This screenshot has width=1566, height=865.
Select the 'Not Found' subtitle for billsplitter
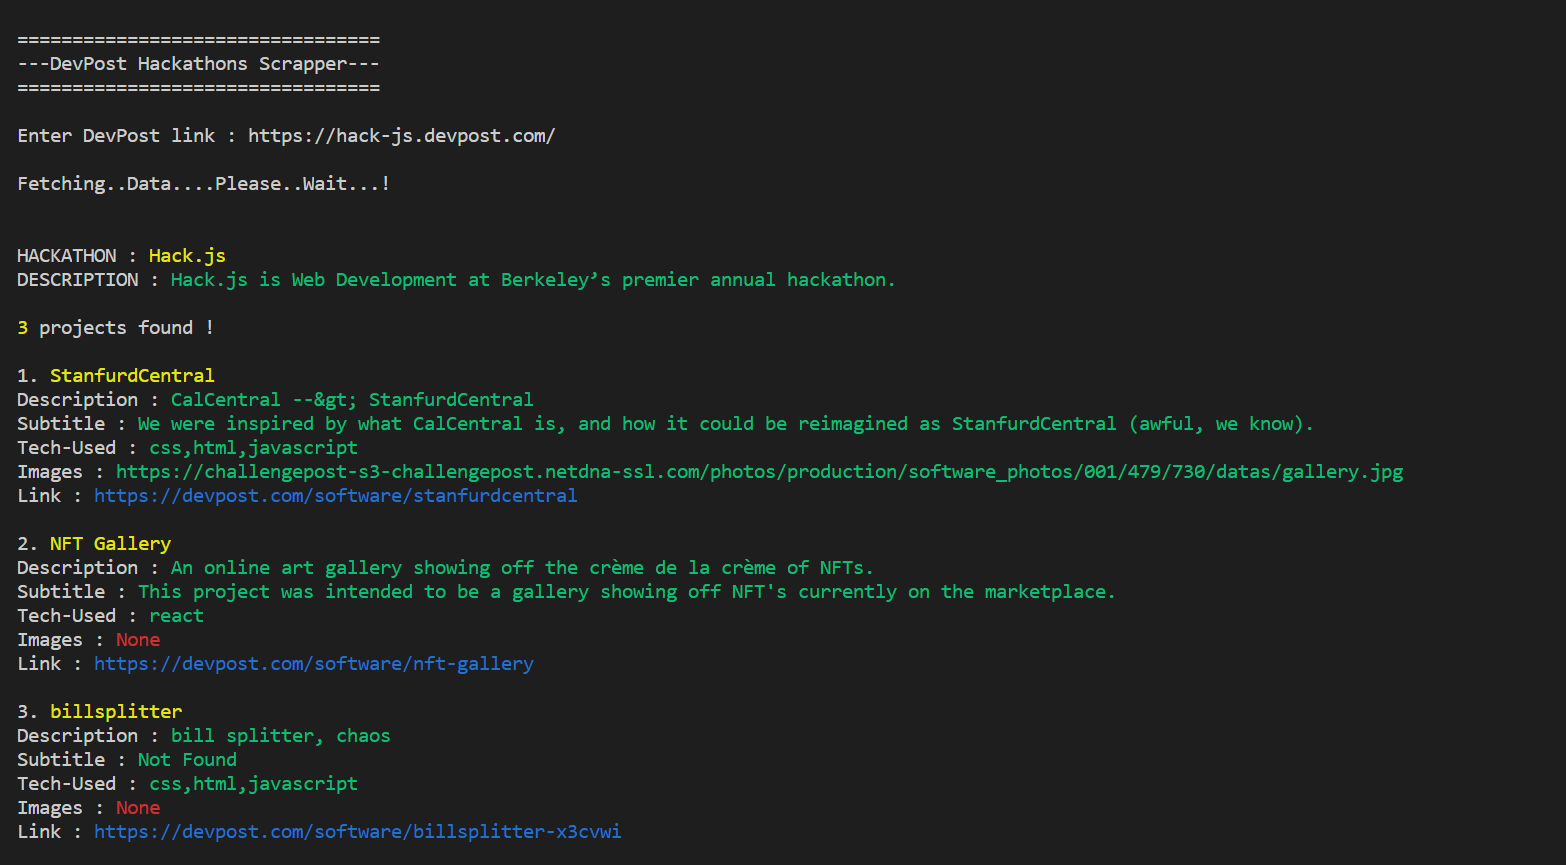point(187,759)
